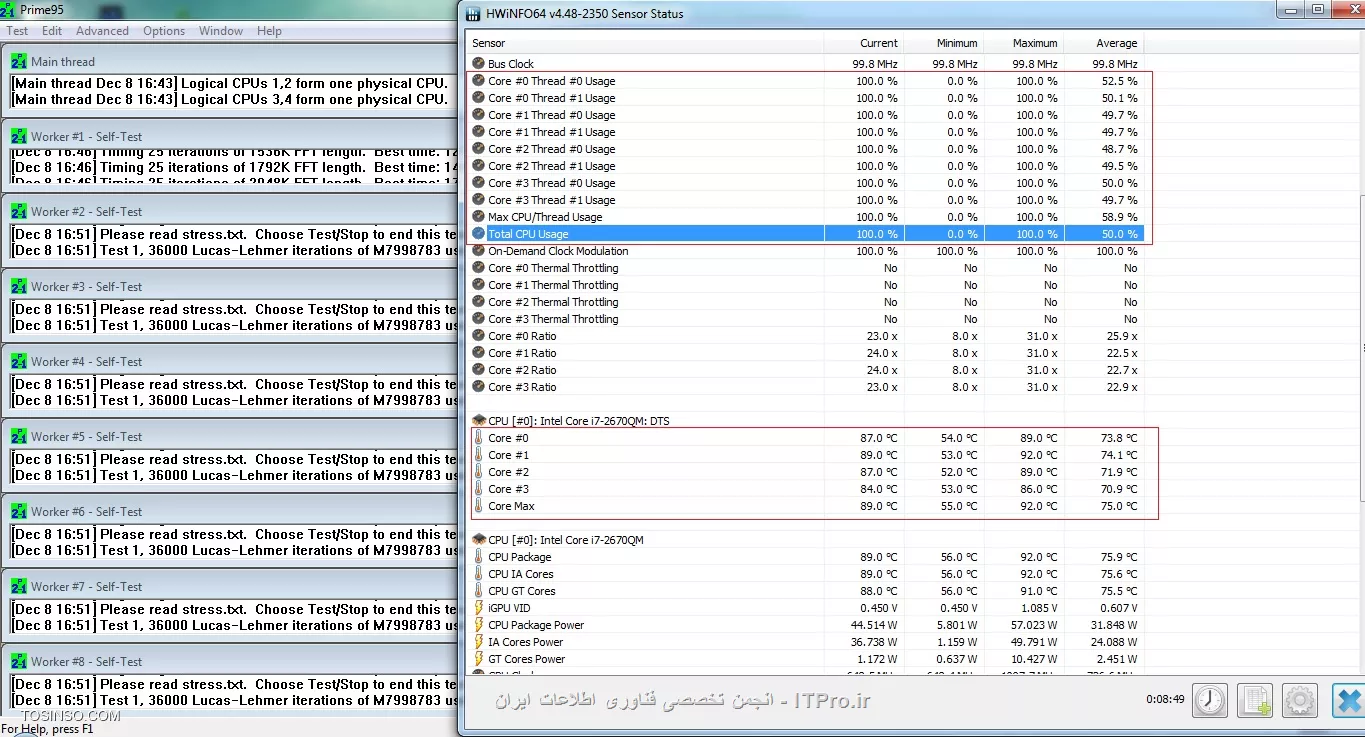Open the Options menu in Prime95
Viewport: 1365px width, 737px height.
pos(164,31)
